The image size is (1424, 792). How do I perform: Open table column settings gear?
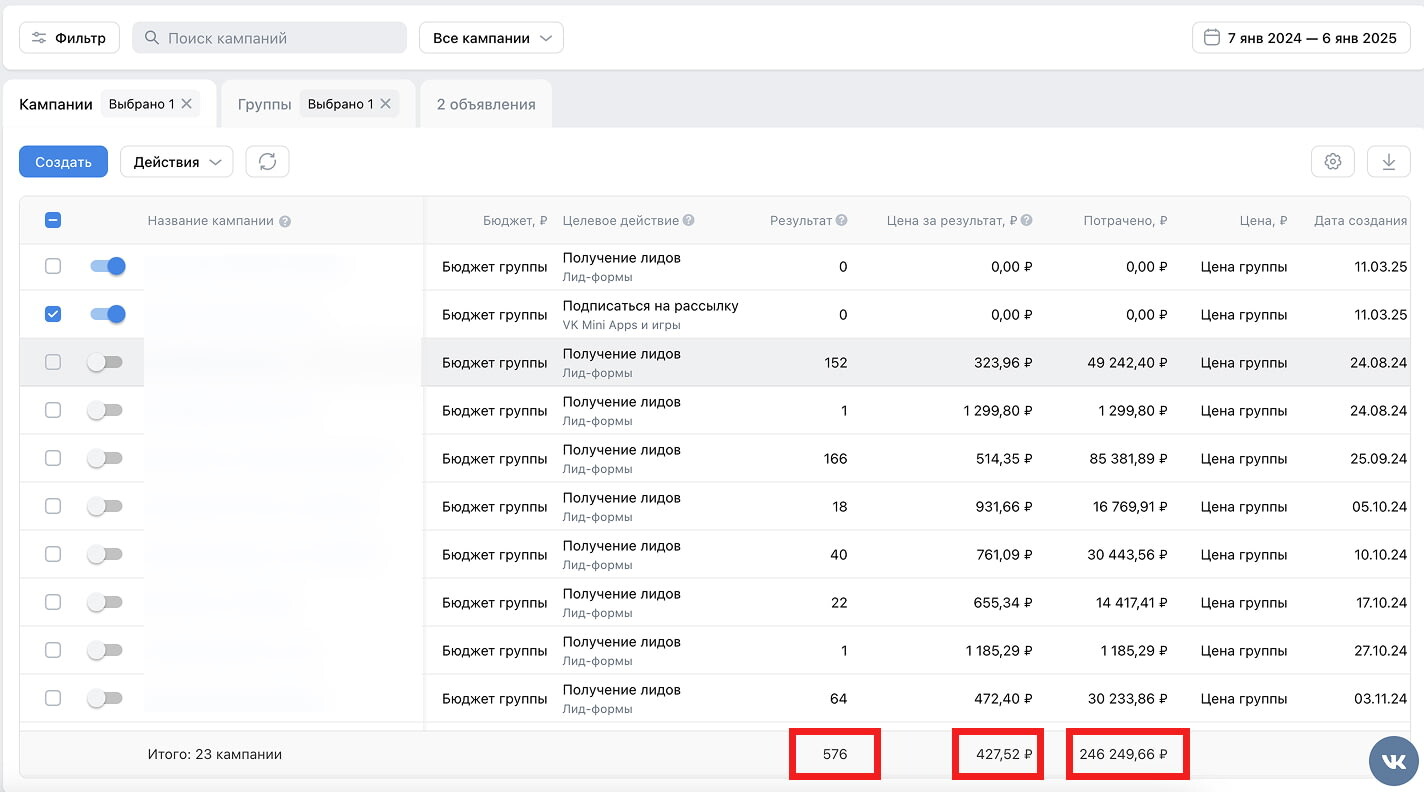tap(1333, 162)
